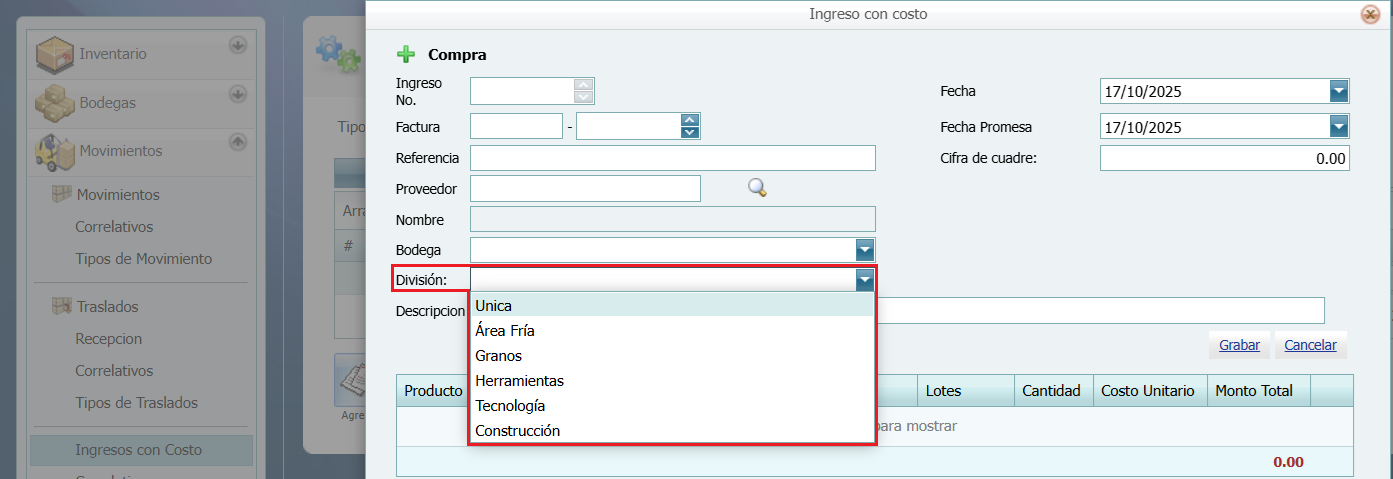Close the Ingreso con costo dialog

point(1370,14)
